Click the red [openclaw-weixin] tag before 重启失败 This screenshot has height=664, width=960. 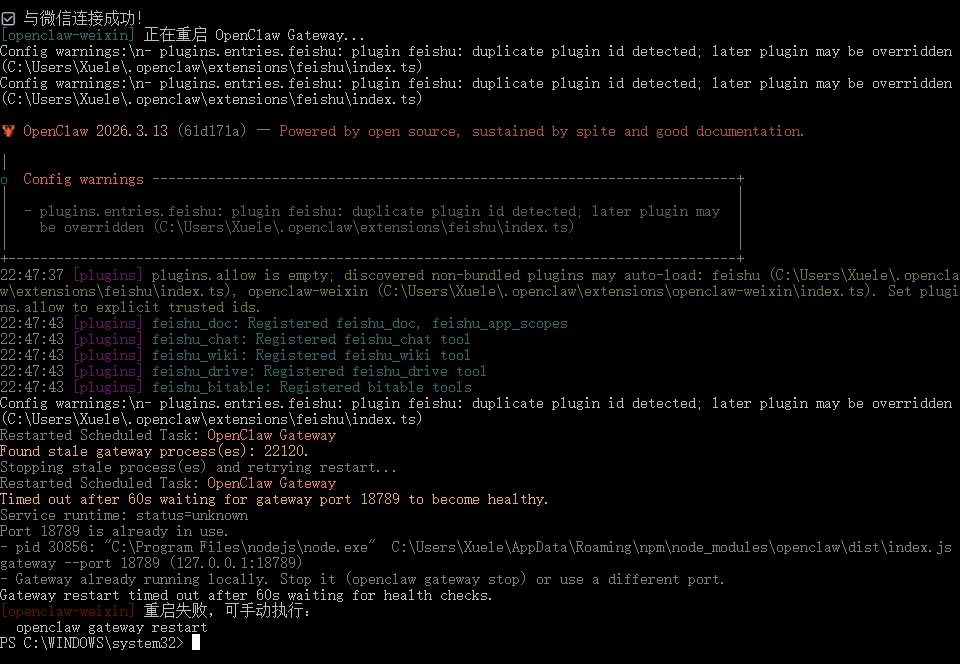point(67,611)
